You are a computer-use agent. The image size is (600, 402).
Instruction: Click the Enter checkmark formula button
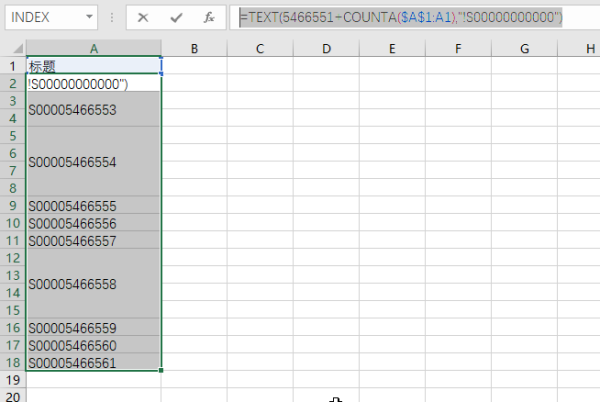point(176,18)
